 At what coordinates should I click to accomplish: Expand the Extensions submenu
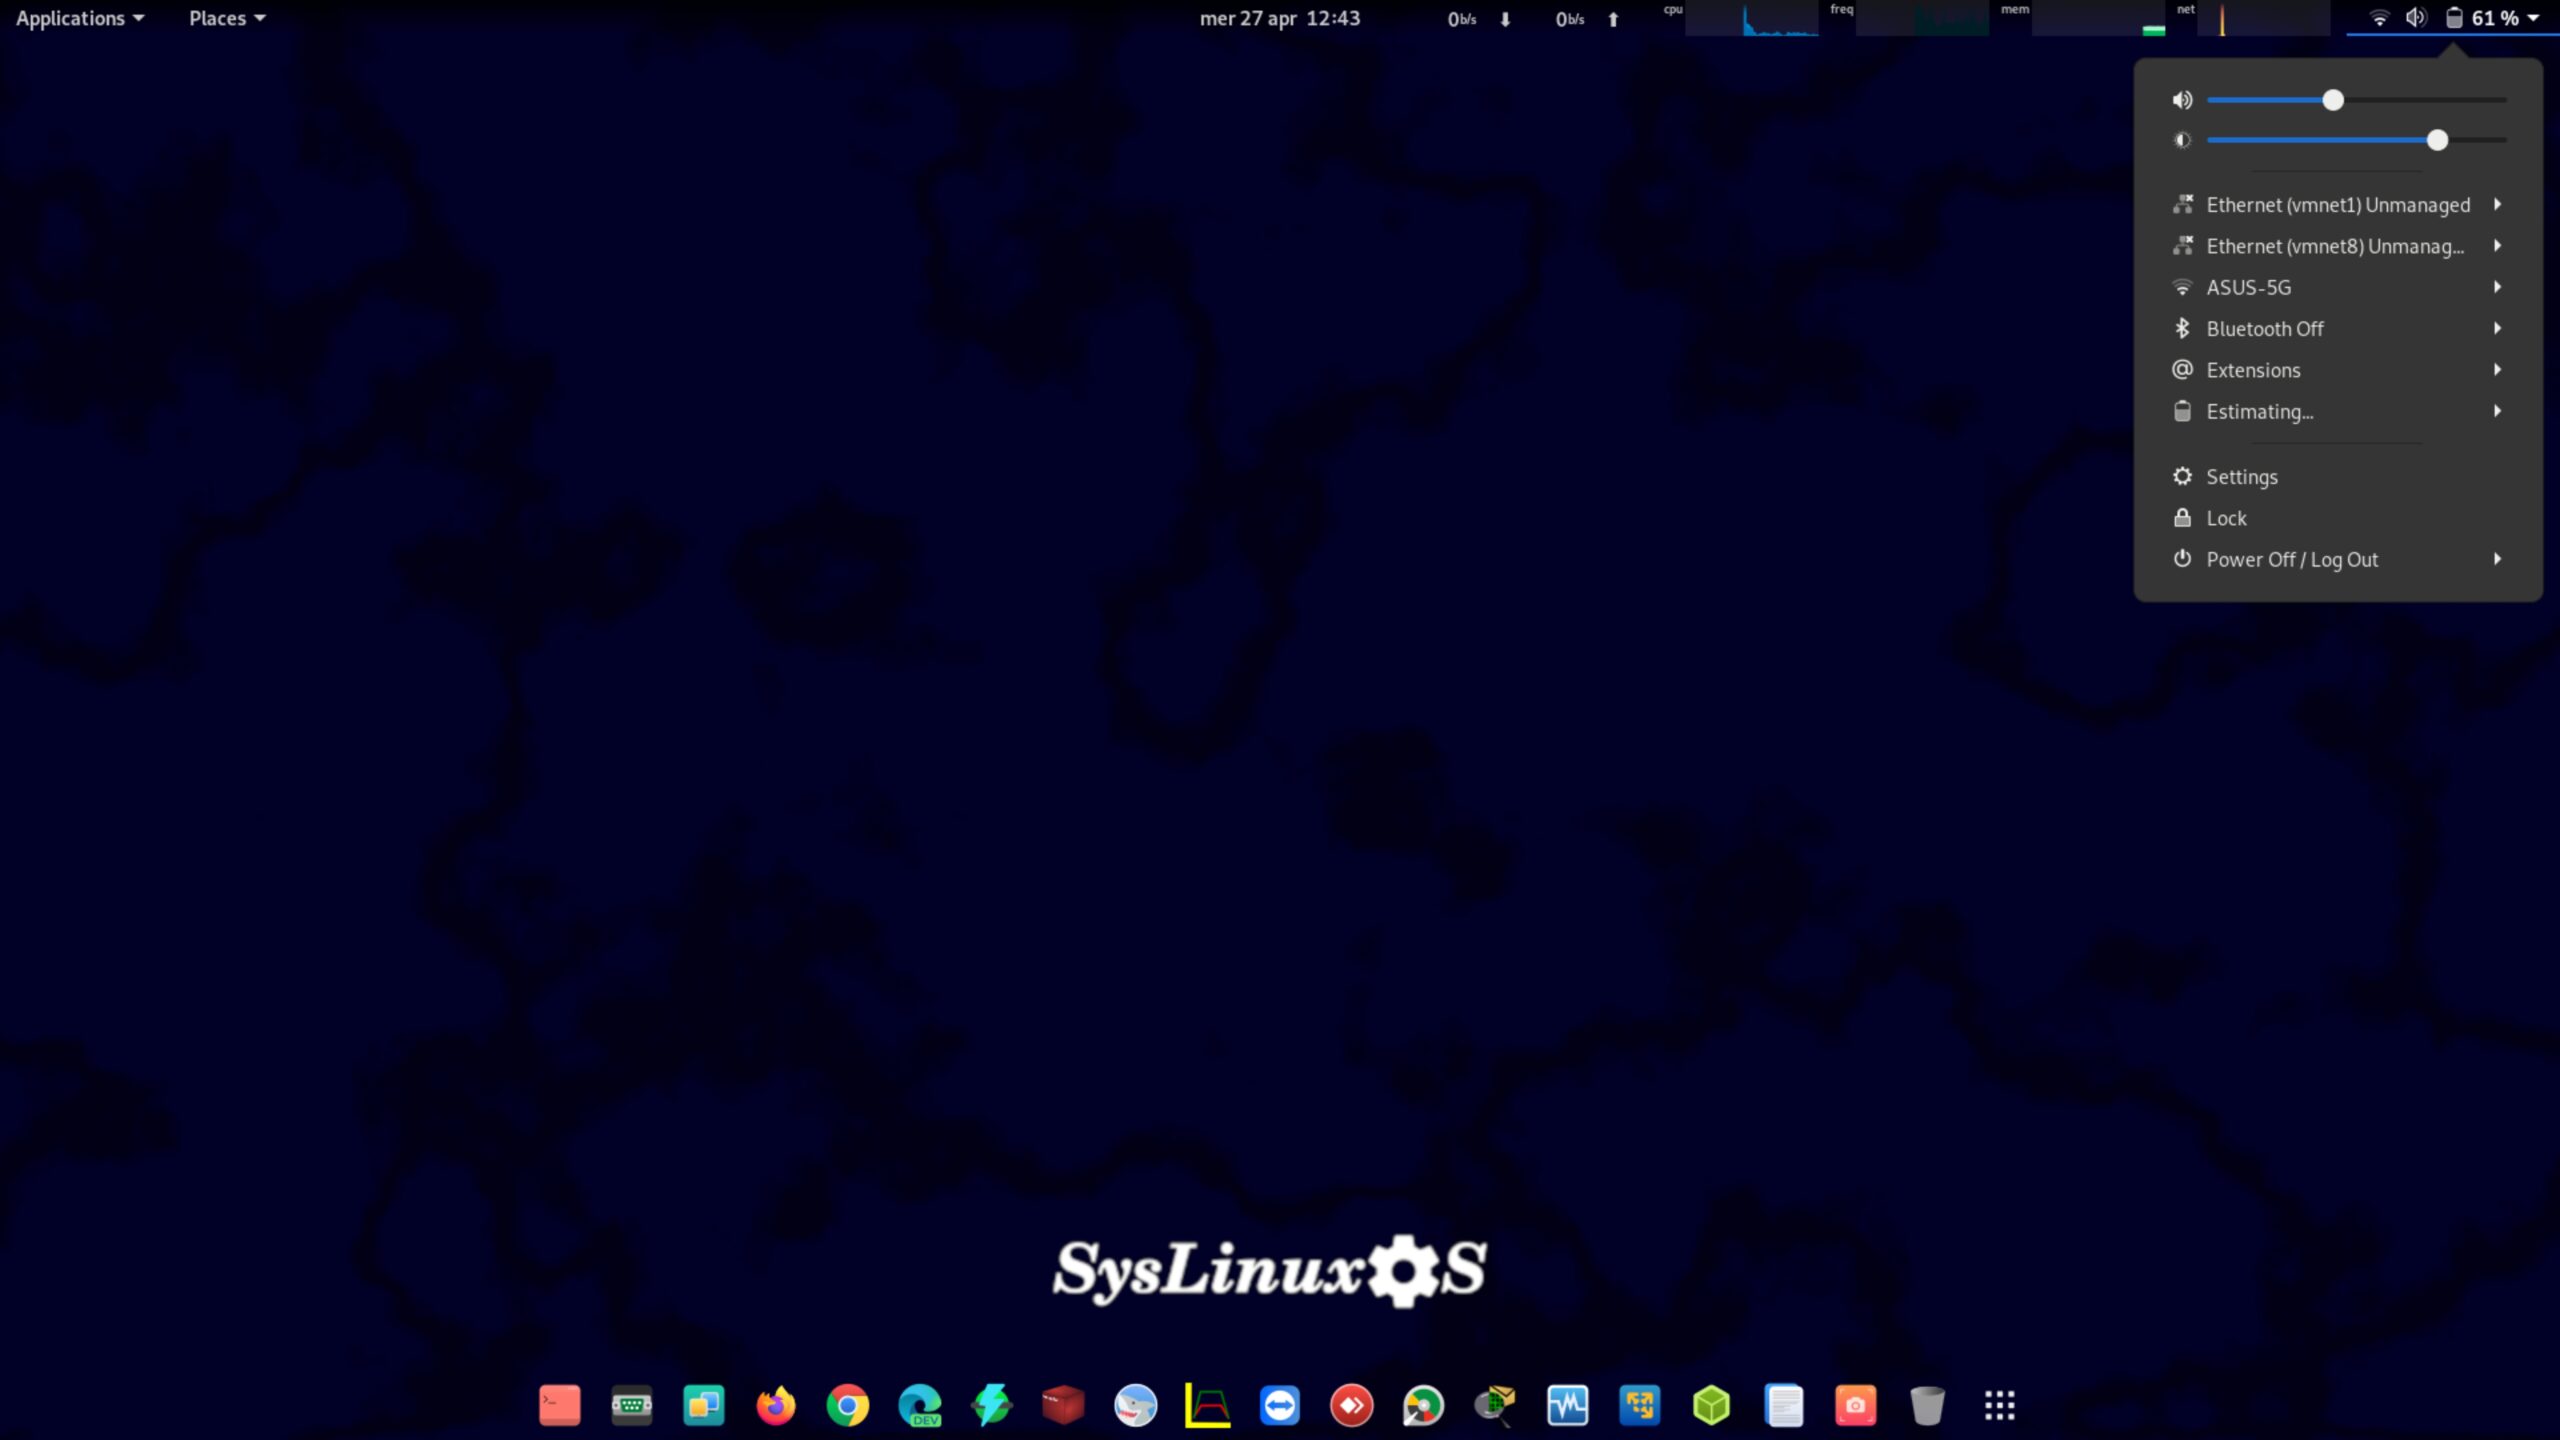coord(2338,370)
